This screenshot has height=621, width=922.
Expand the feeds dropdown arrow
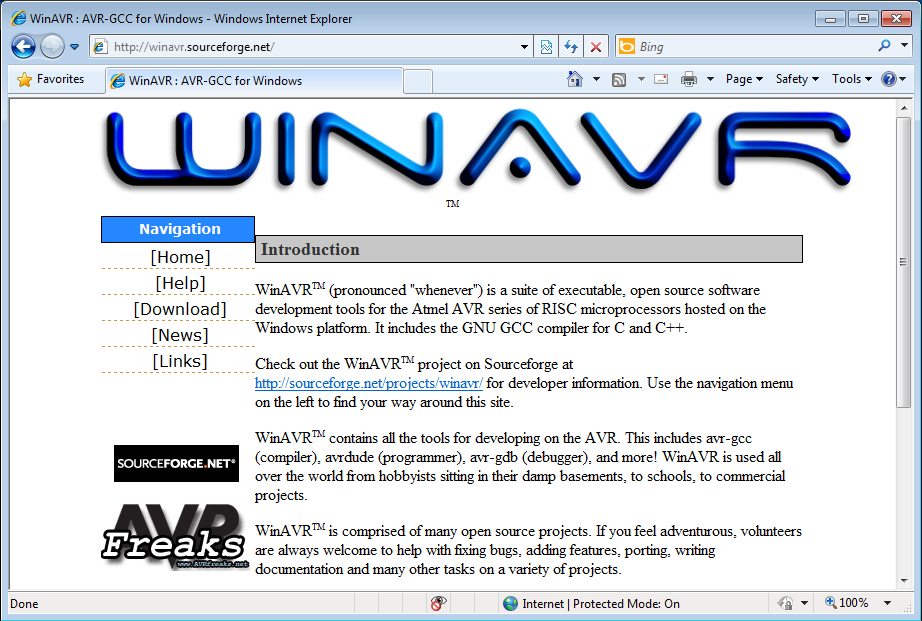[641, 79]
